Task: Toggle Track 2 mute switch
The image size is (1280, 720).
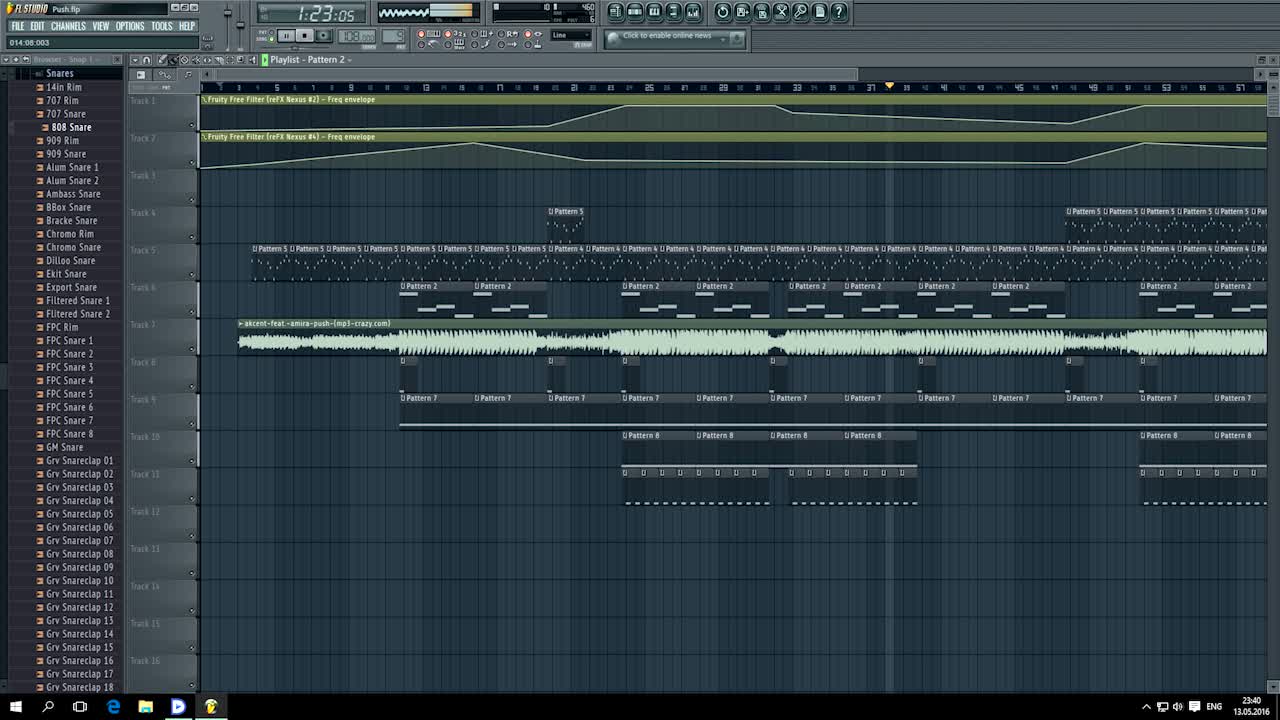Action: pyautogui.click(x=191, y=162)
